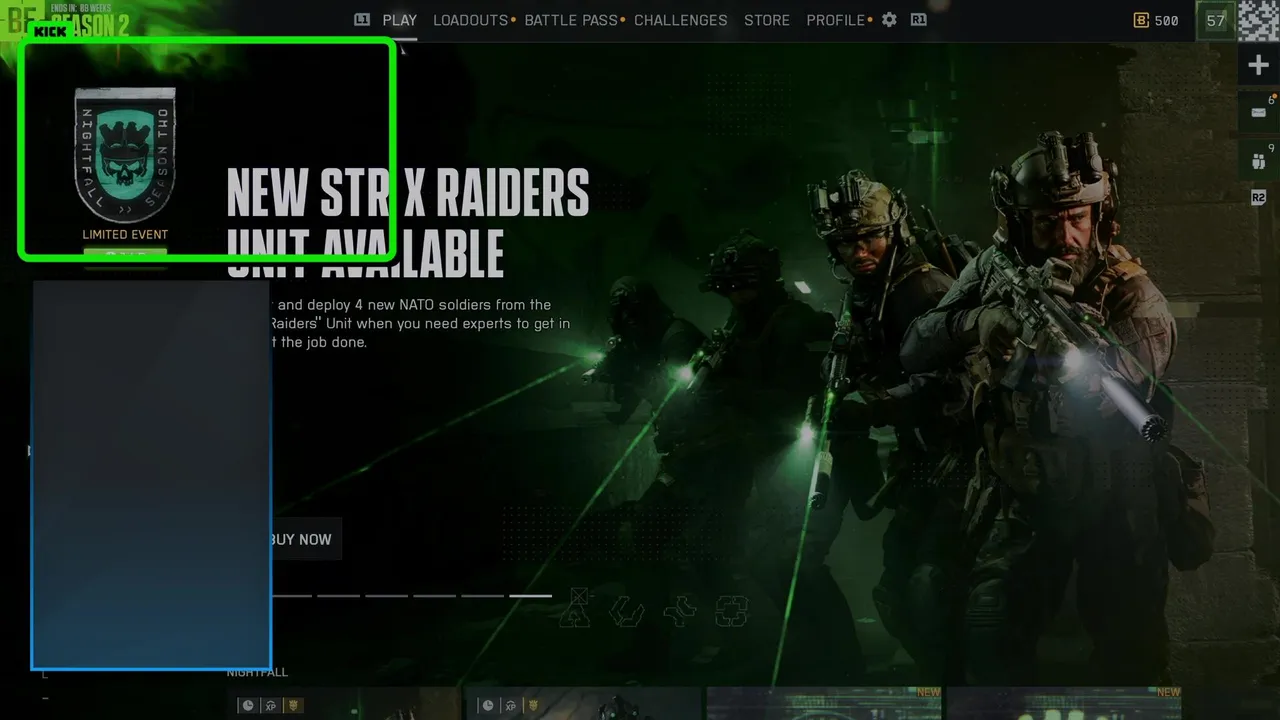Screen dimensions: 1280x720
Task: Switch to the PLAY tab
Action: (x=400, y=20)
